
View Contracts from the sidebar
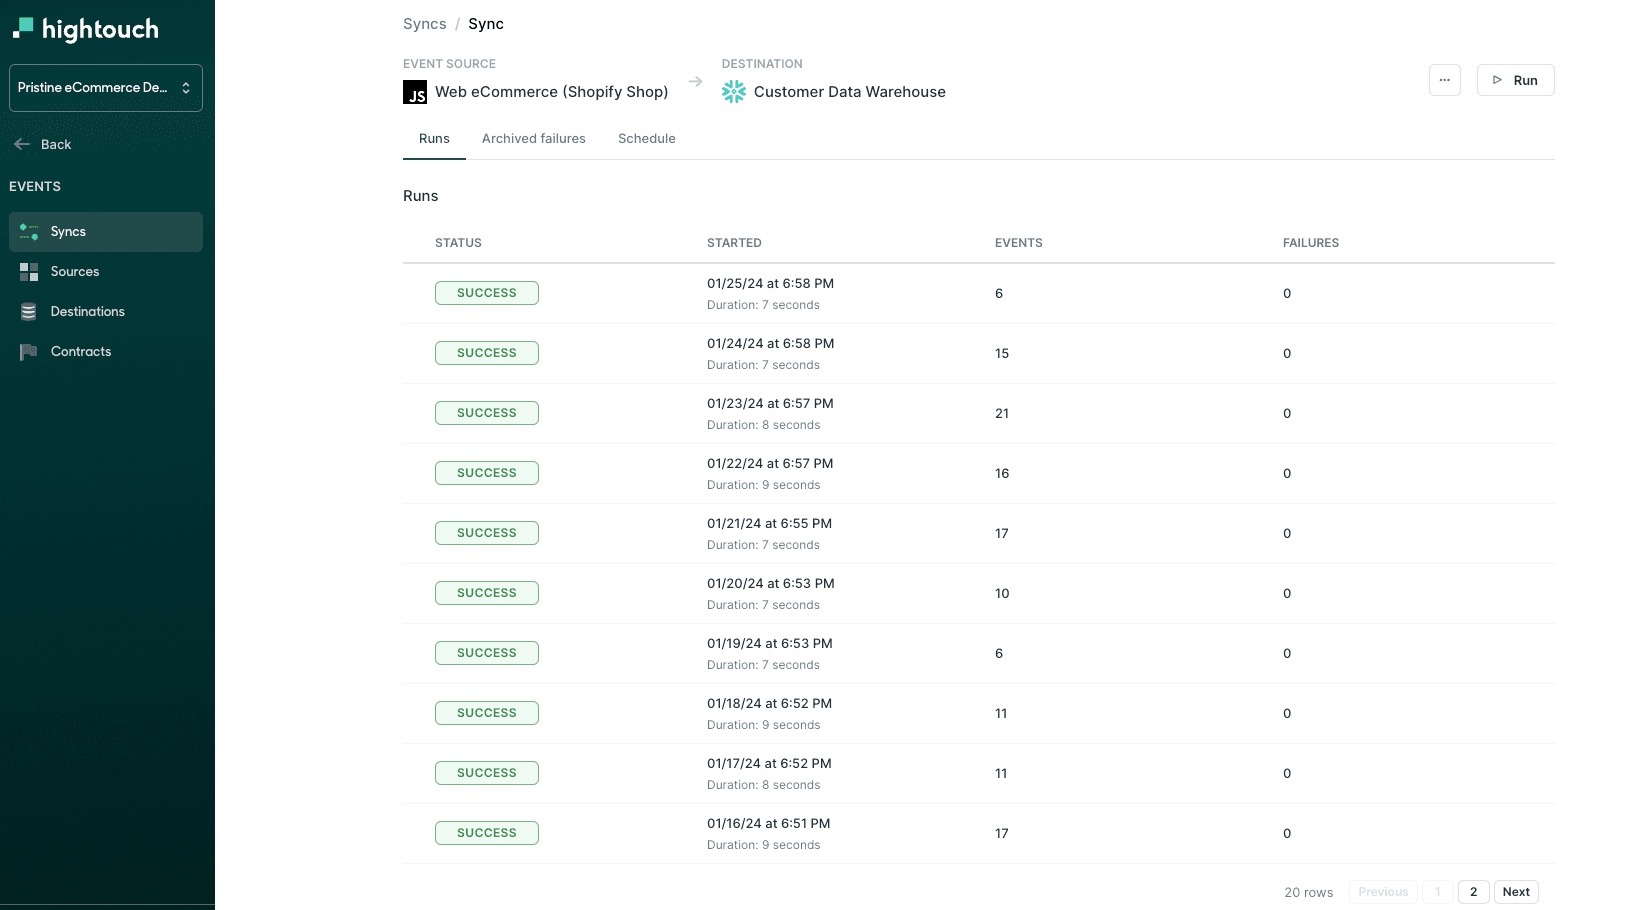point(81,351)
